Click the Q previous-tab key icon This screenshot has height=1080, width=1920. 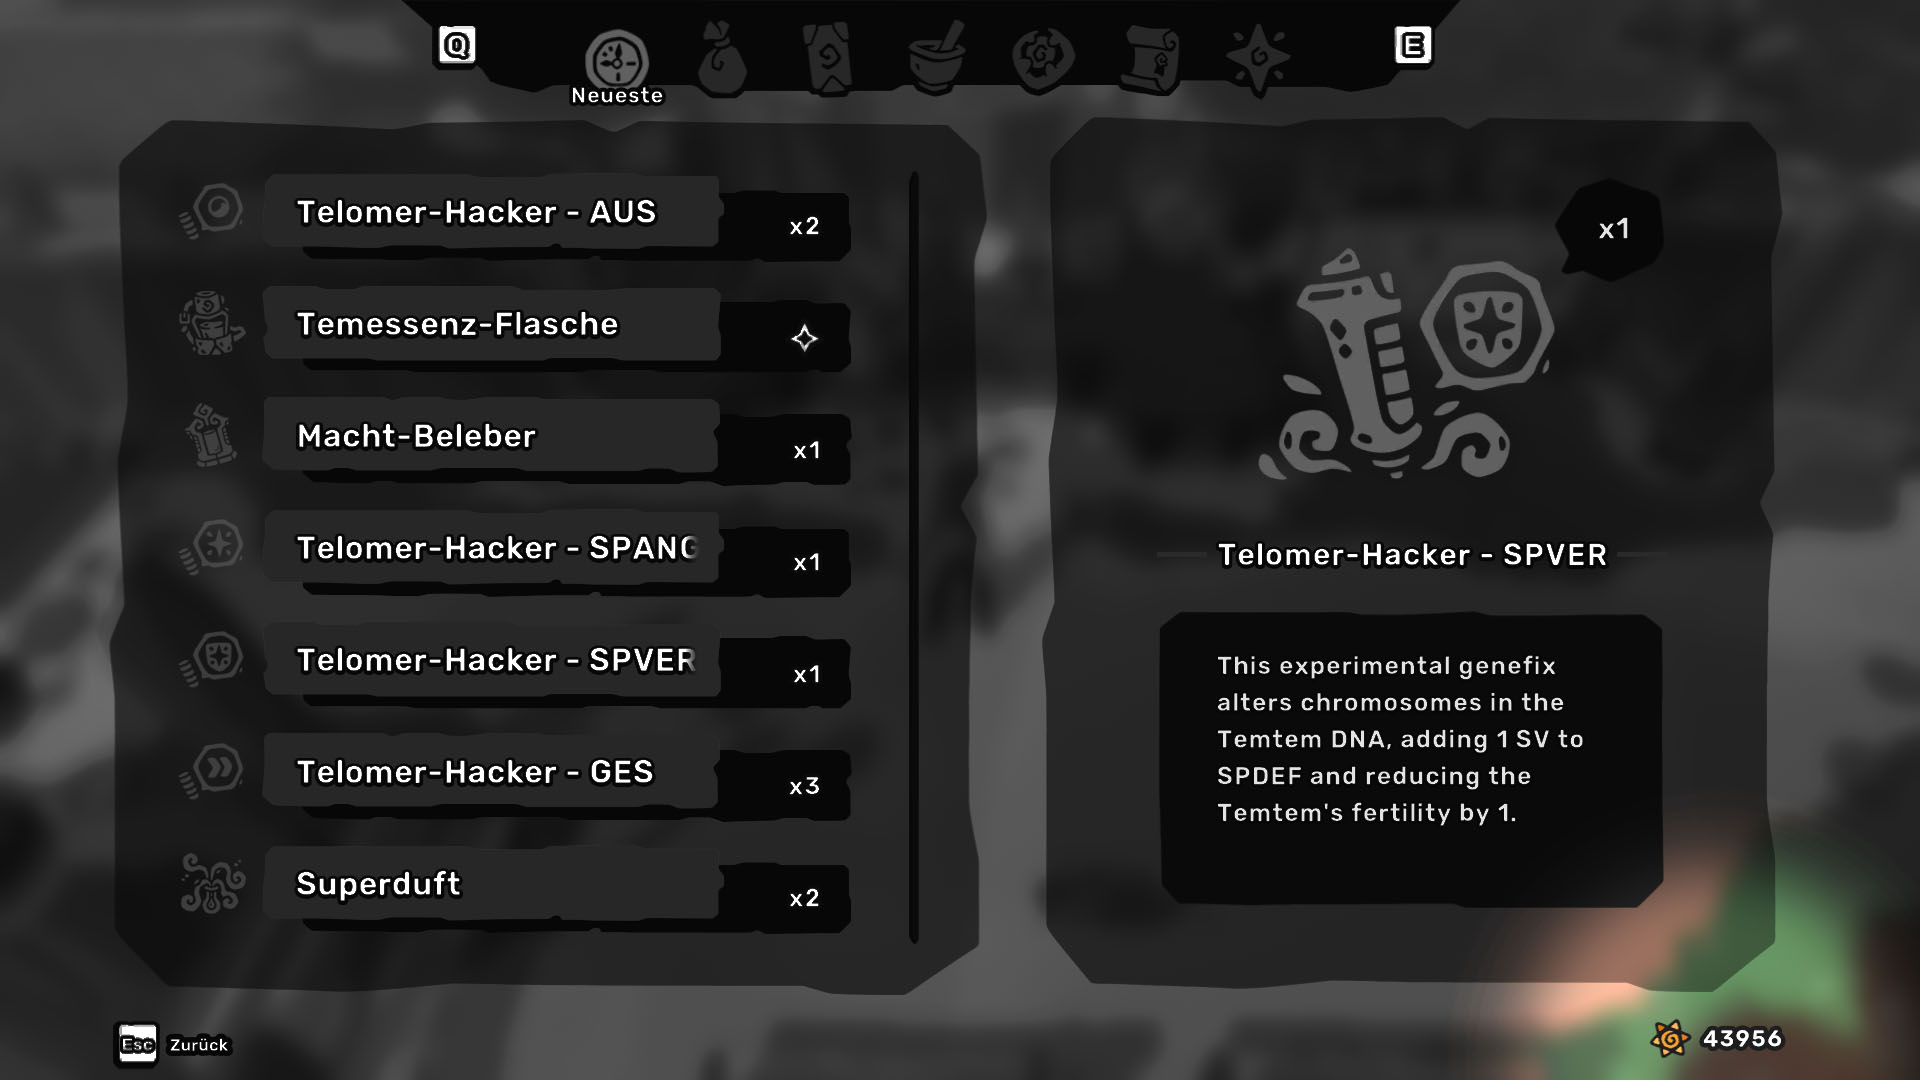point(456,45)
